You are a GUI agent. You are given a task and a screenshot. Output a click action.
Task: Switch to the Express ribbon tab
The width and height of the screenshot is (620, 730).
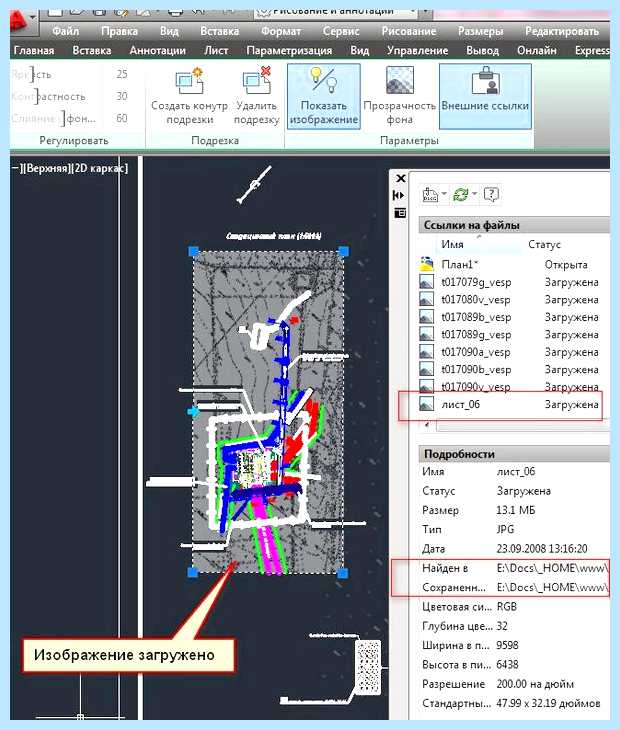click(x=592, y=50)
